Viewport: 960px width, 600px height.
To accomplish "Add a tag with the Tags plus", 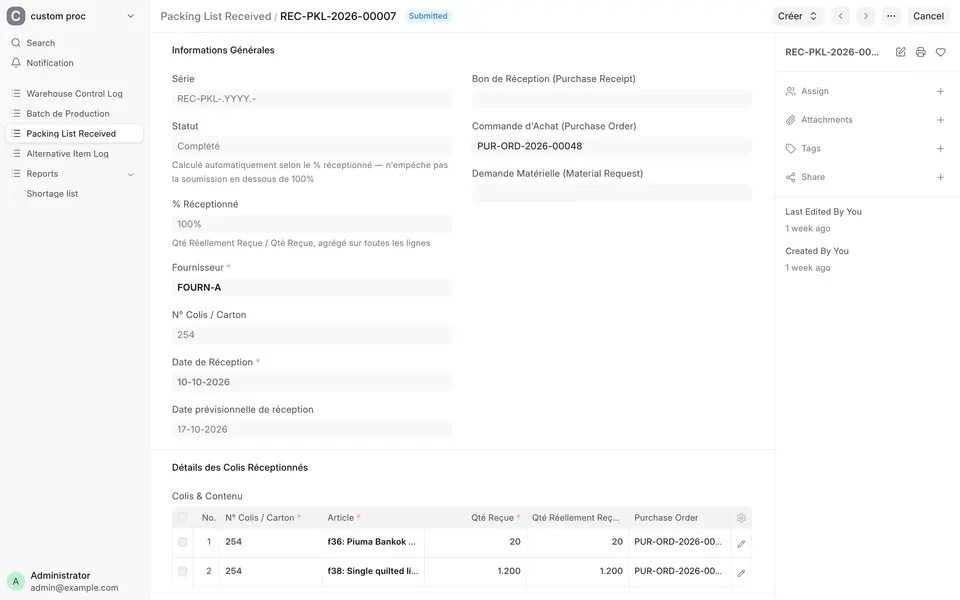I will click(x=940, y=148).
